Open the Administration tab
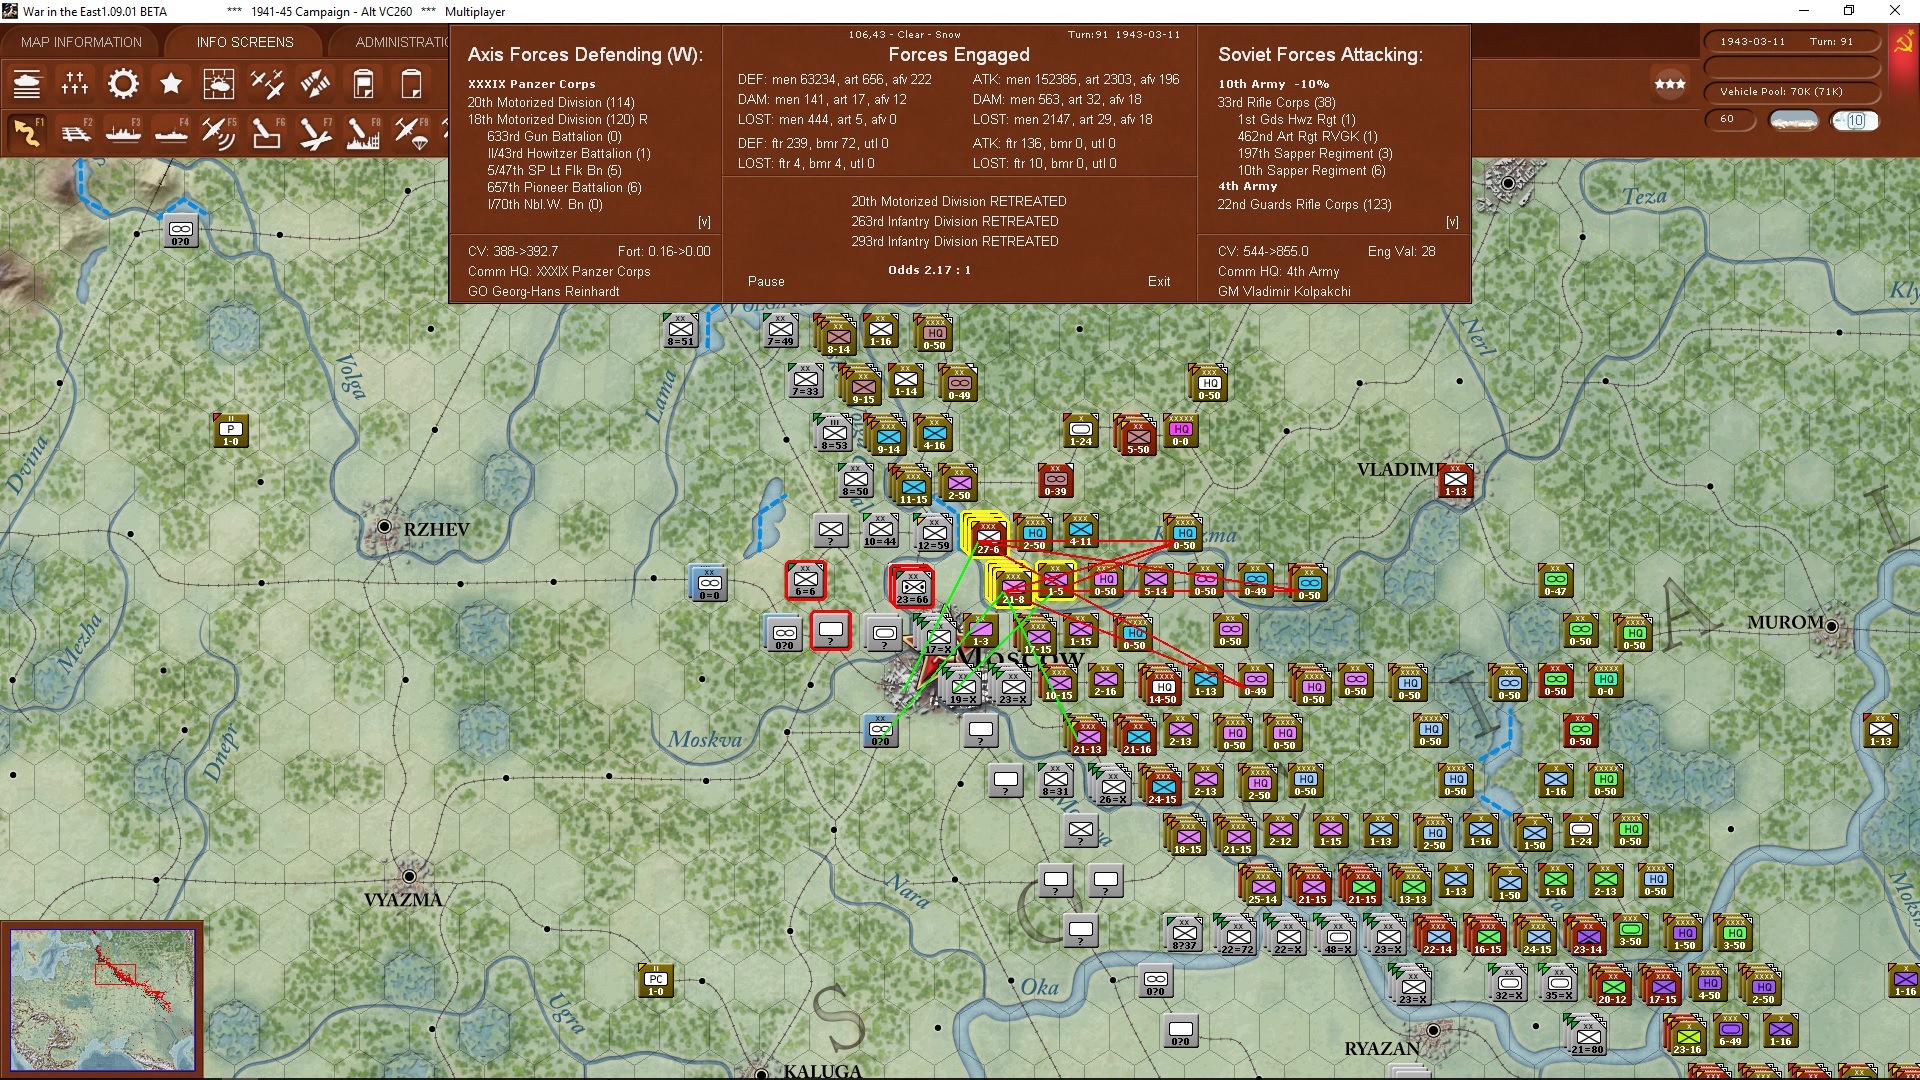This screenshot has height=1080, width=1920. tap(401, 42)
